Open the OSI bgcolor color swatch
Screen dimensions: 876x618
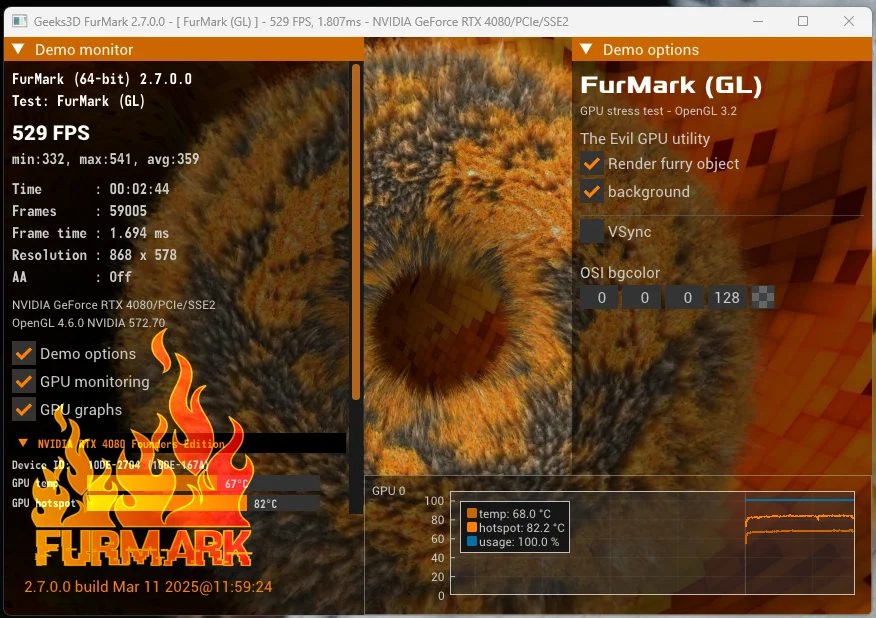764,298
